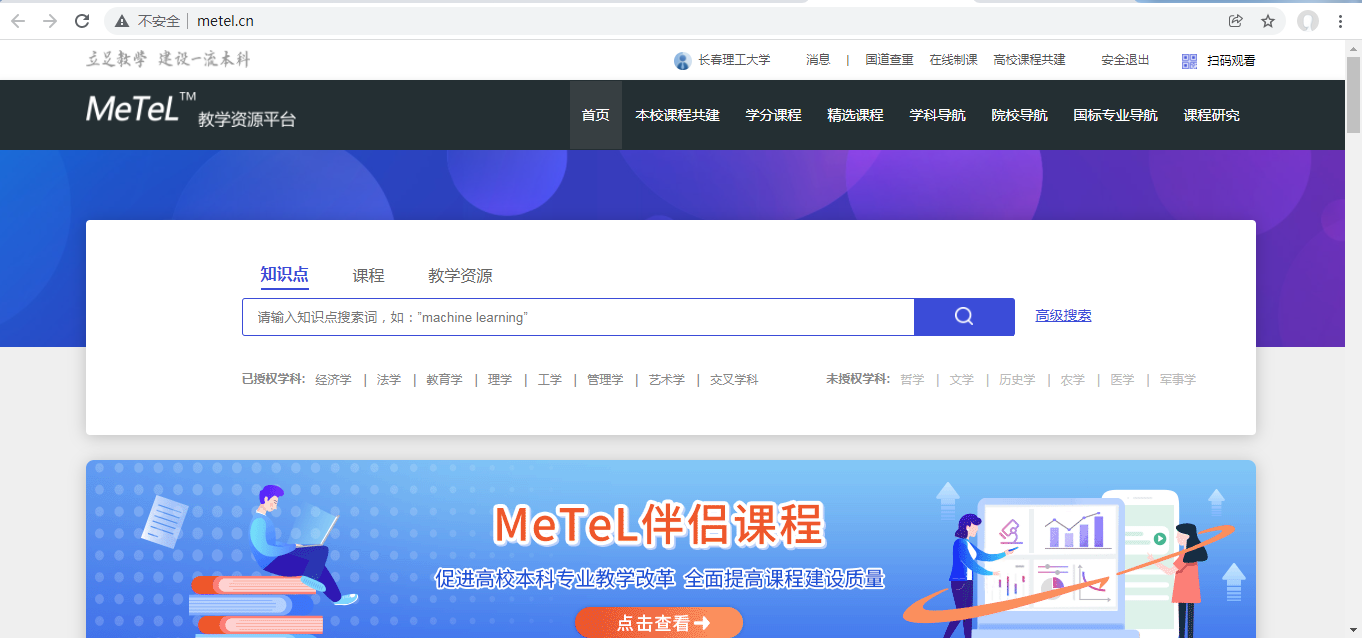Open 精选课程 in the navigation bar
The image size is (1362, 638).
pyautogui.click(x=856, y=115)
